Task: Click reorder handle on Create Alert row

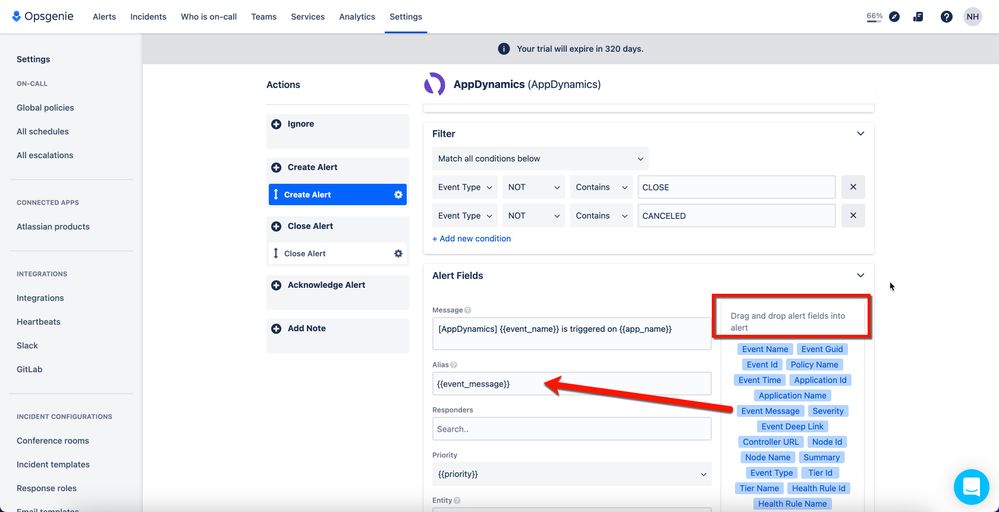Action: [x=276, y=195]
